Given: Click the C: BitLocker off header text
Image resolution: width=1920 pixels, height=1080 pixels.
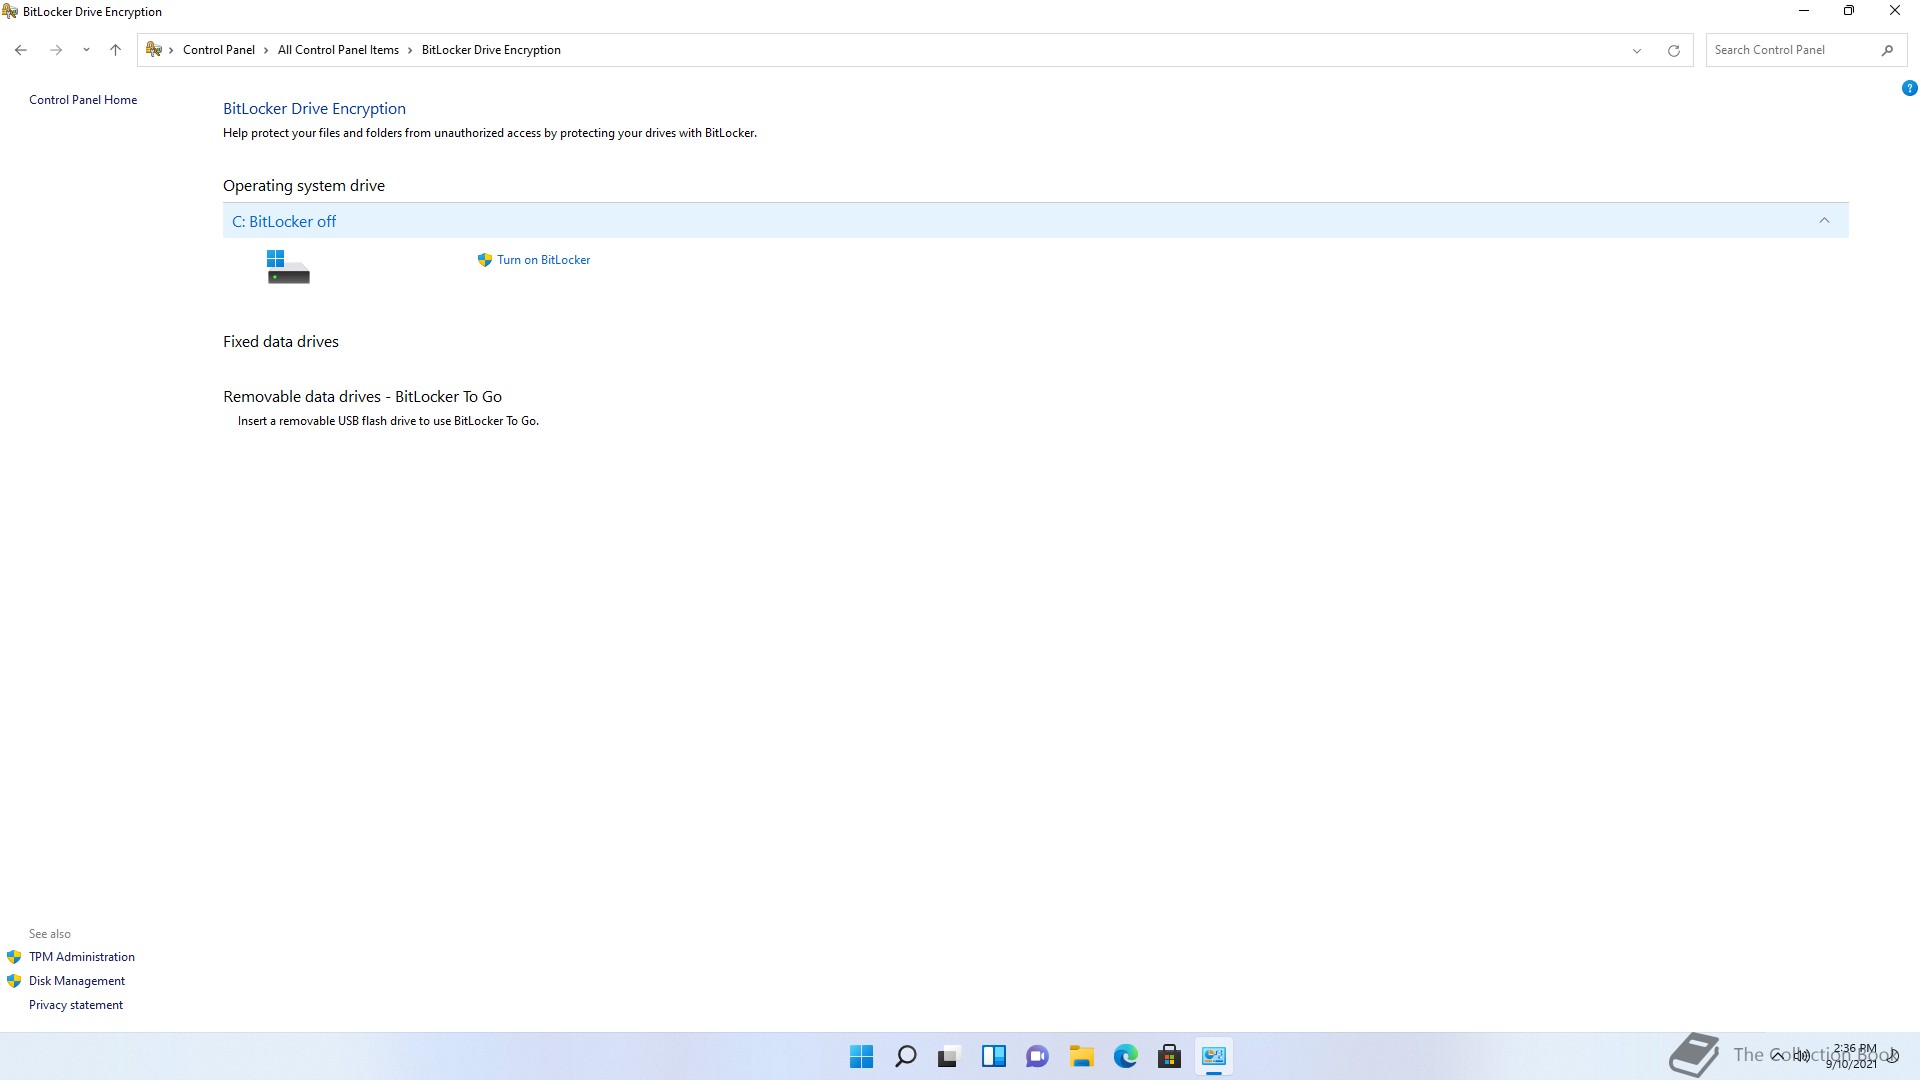Looking at the screenshot, I should tap(284, 221).
